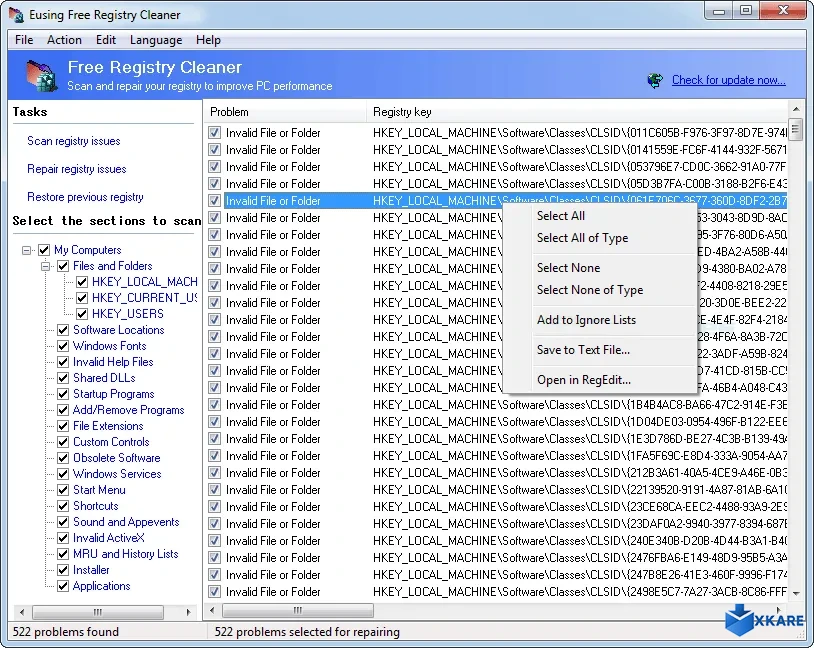The width and height of the screenshot is (814, 648).
Task: Click the Free Registry Cleaner banner logo
Action: pos(42,76)
